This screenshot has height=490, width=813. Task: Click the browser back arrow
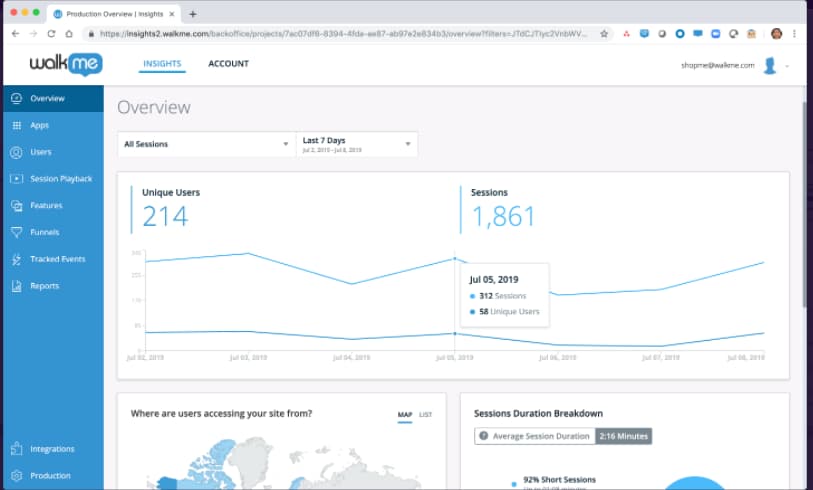point(16,34)
